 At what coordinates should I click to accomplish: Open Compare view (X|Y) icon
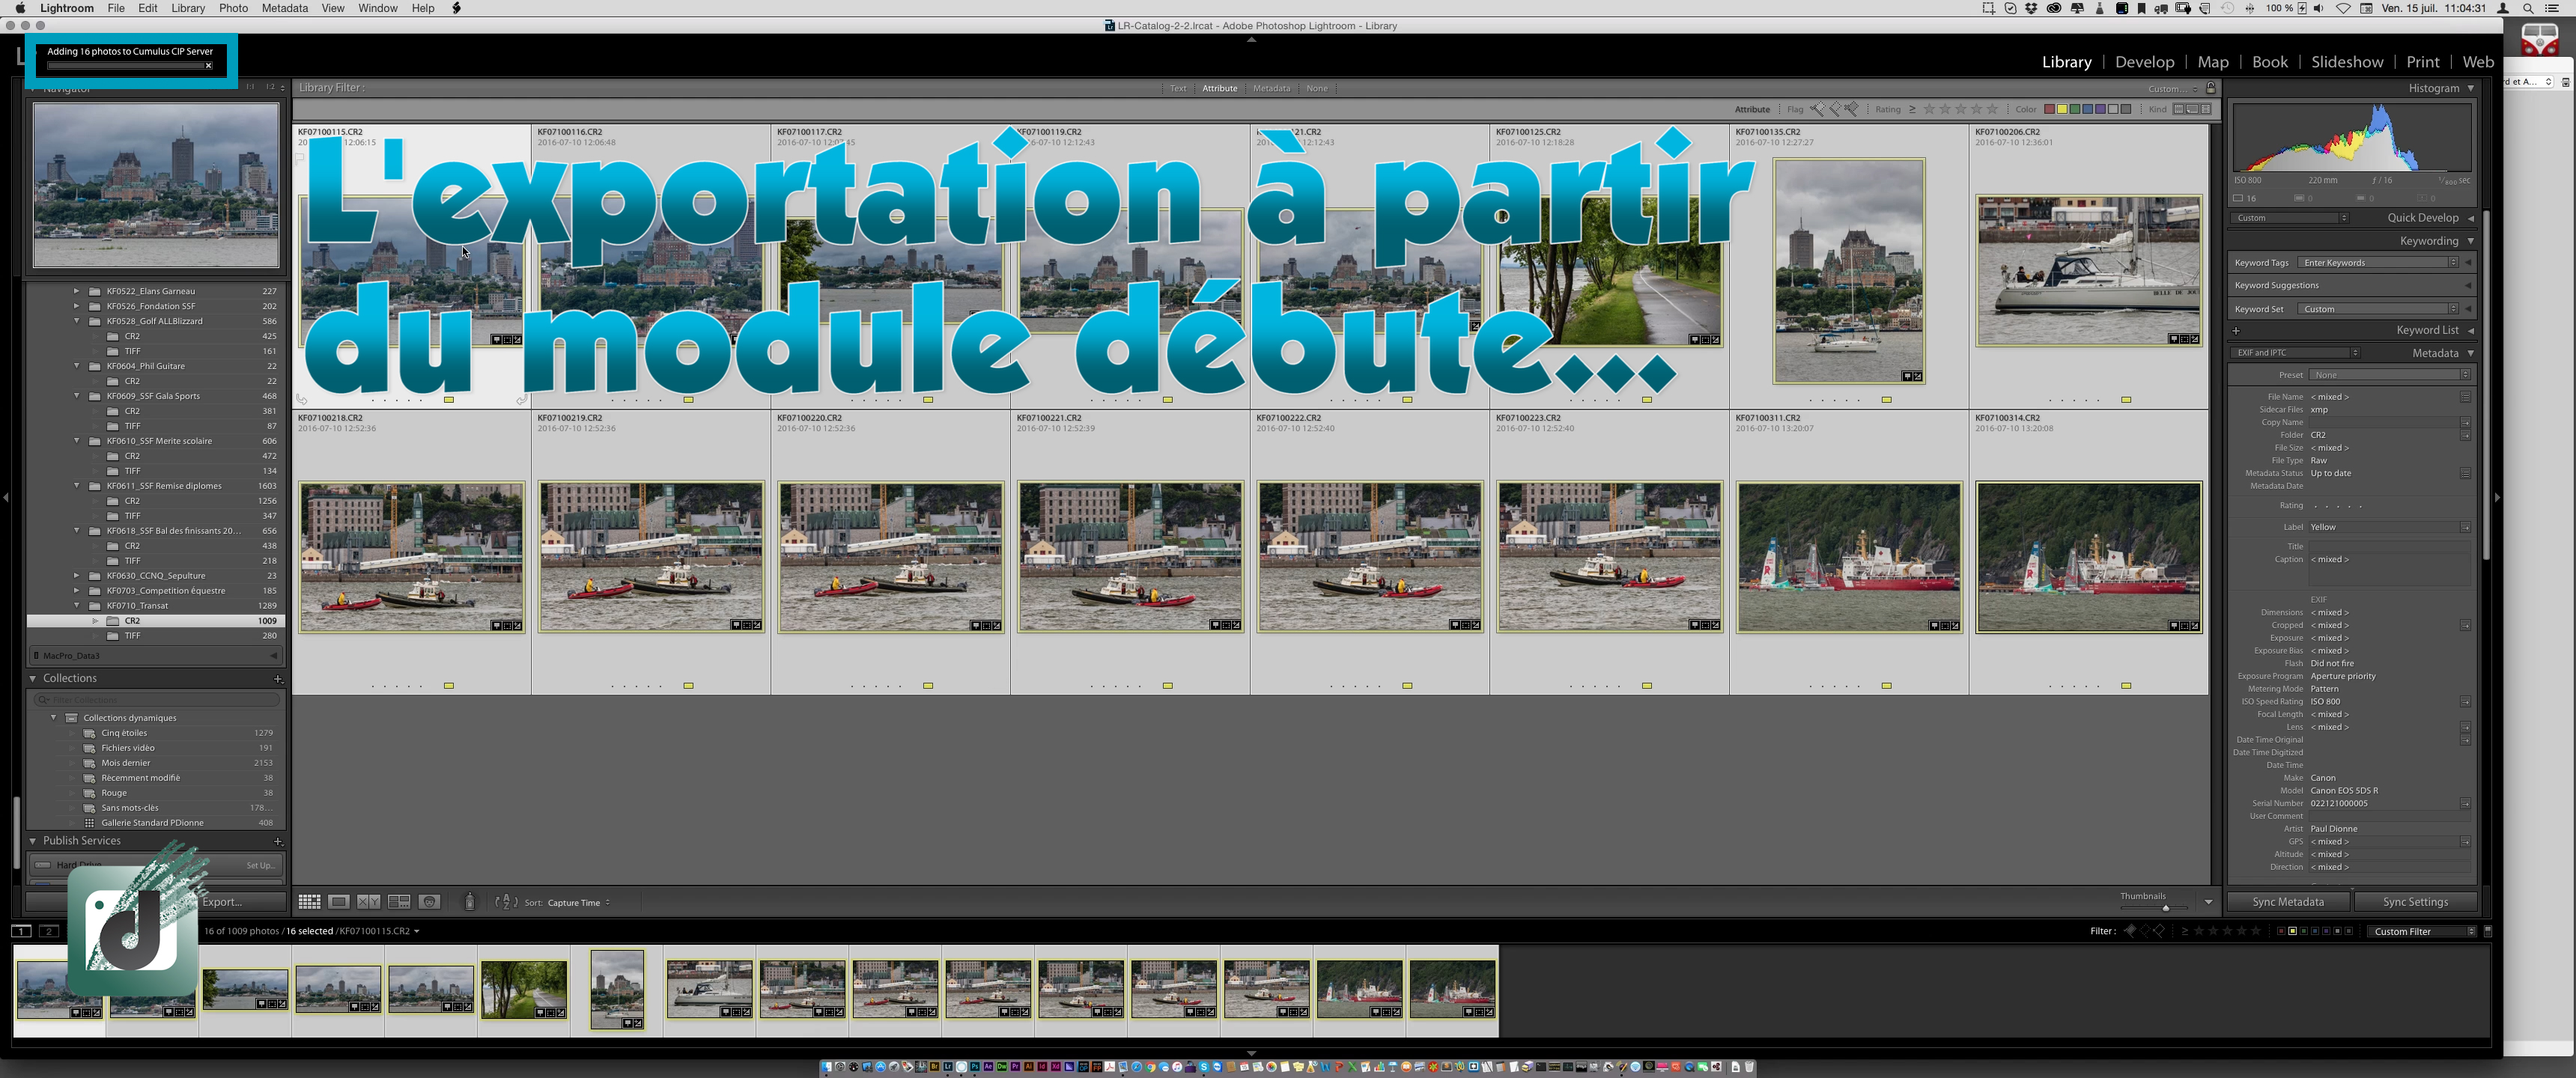pos(369,902)
